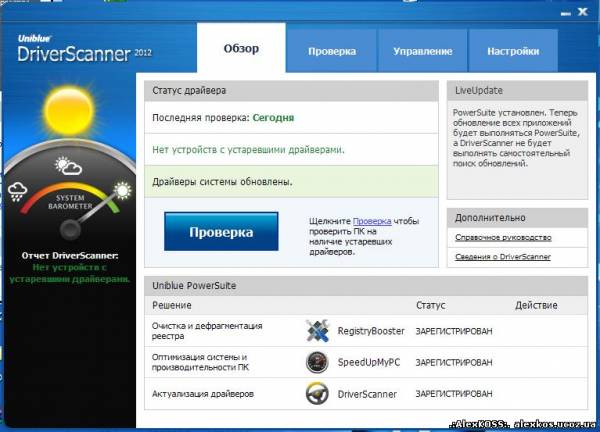Close the DriverScanner window

pyautogui.click(x=583, y=12)
